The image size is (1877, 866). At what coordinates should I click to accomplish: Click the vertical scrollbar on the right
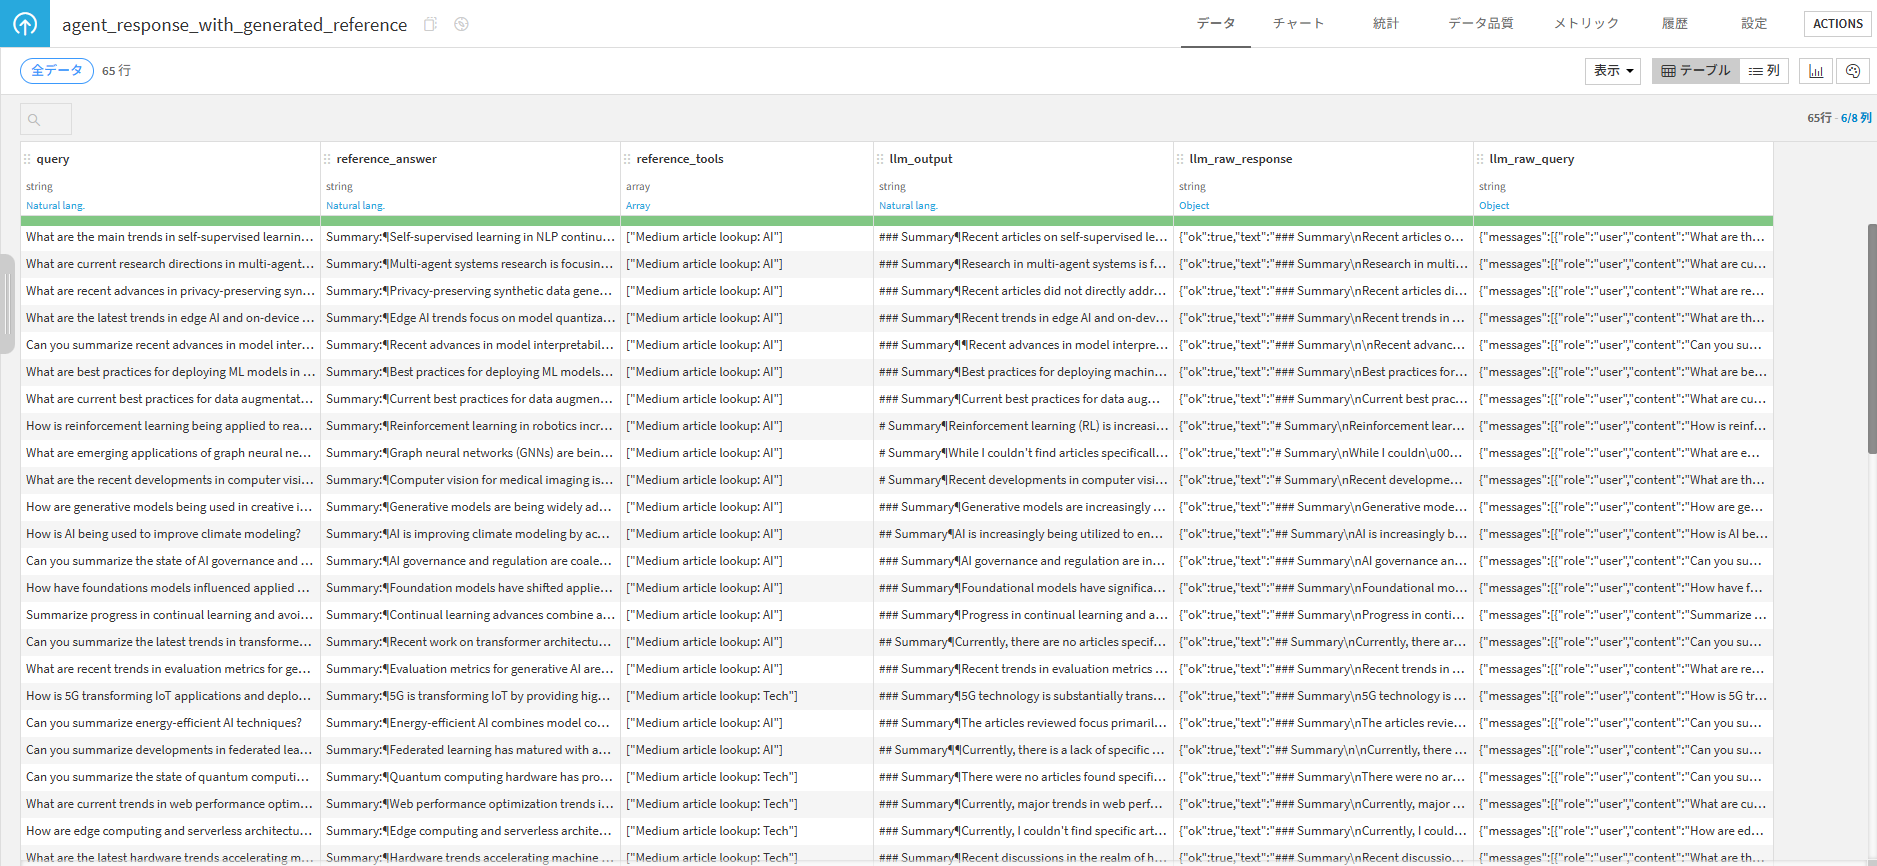click(x=1871, y=340)
